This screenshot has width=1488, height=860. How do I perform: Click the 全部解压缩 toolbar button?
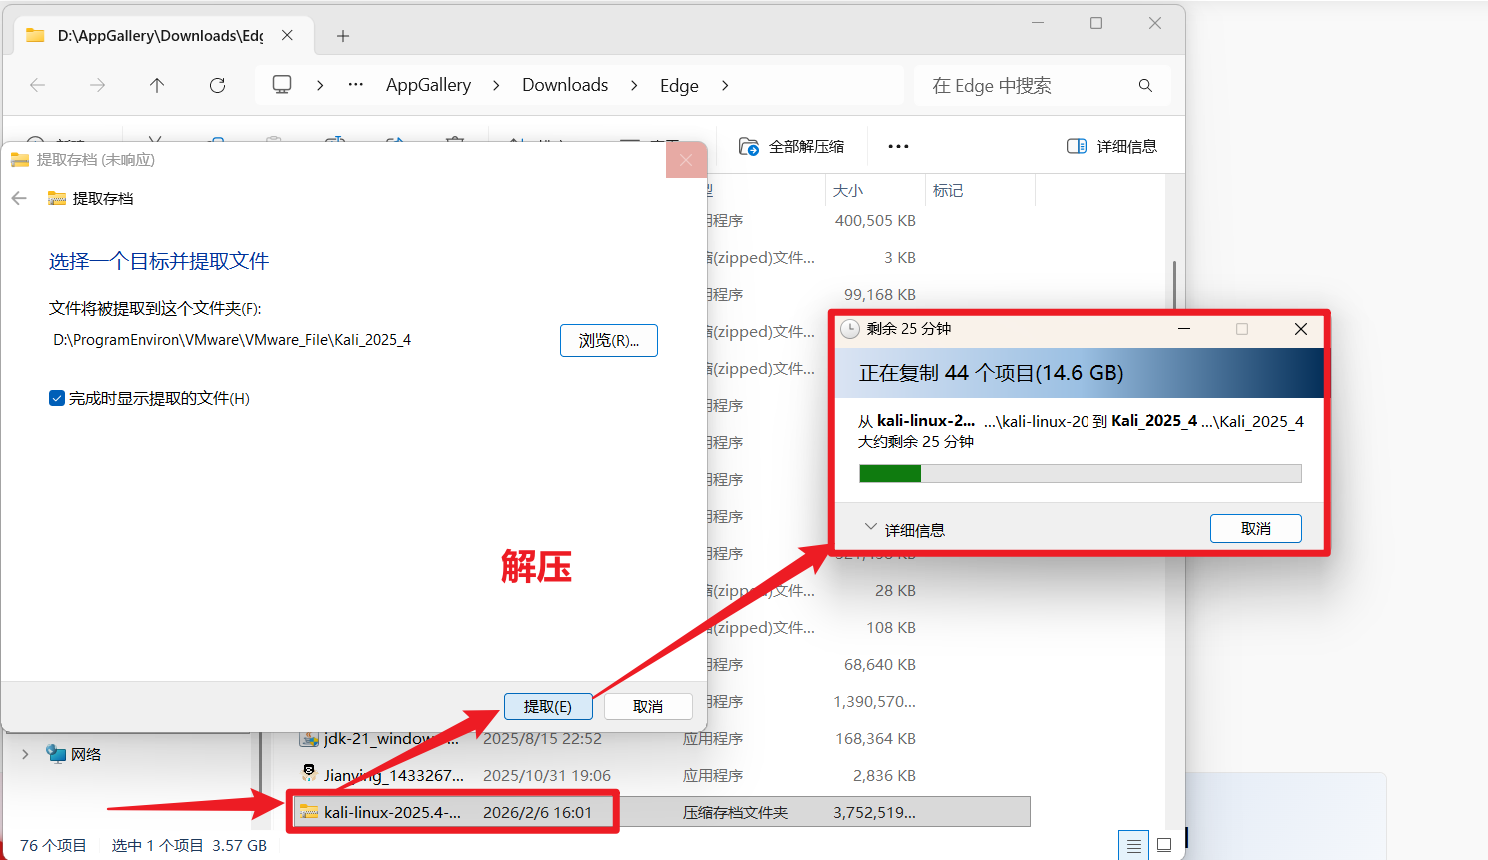[x=791, y=147]
